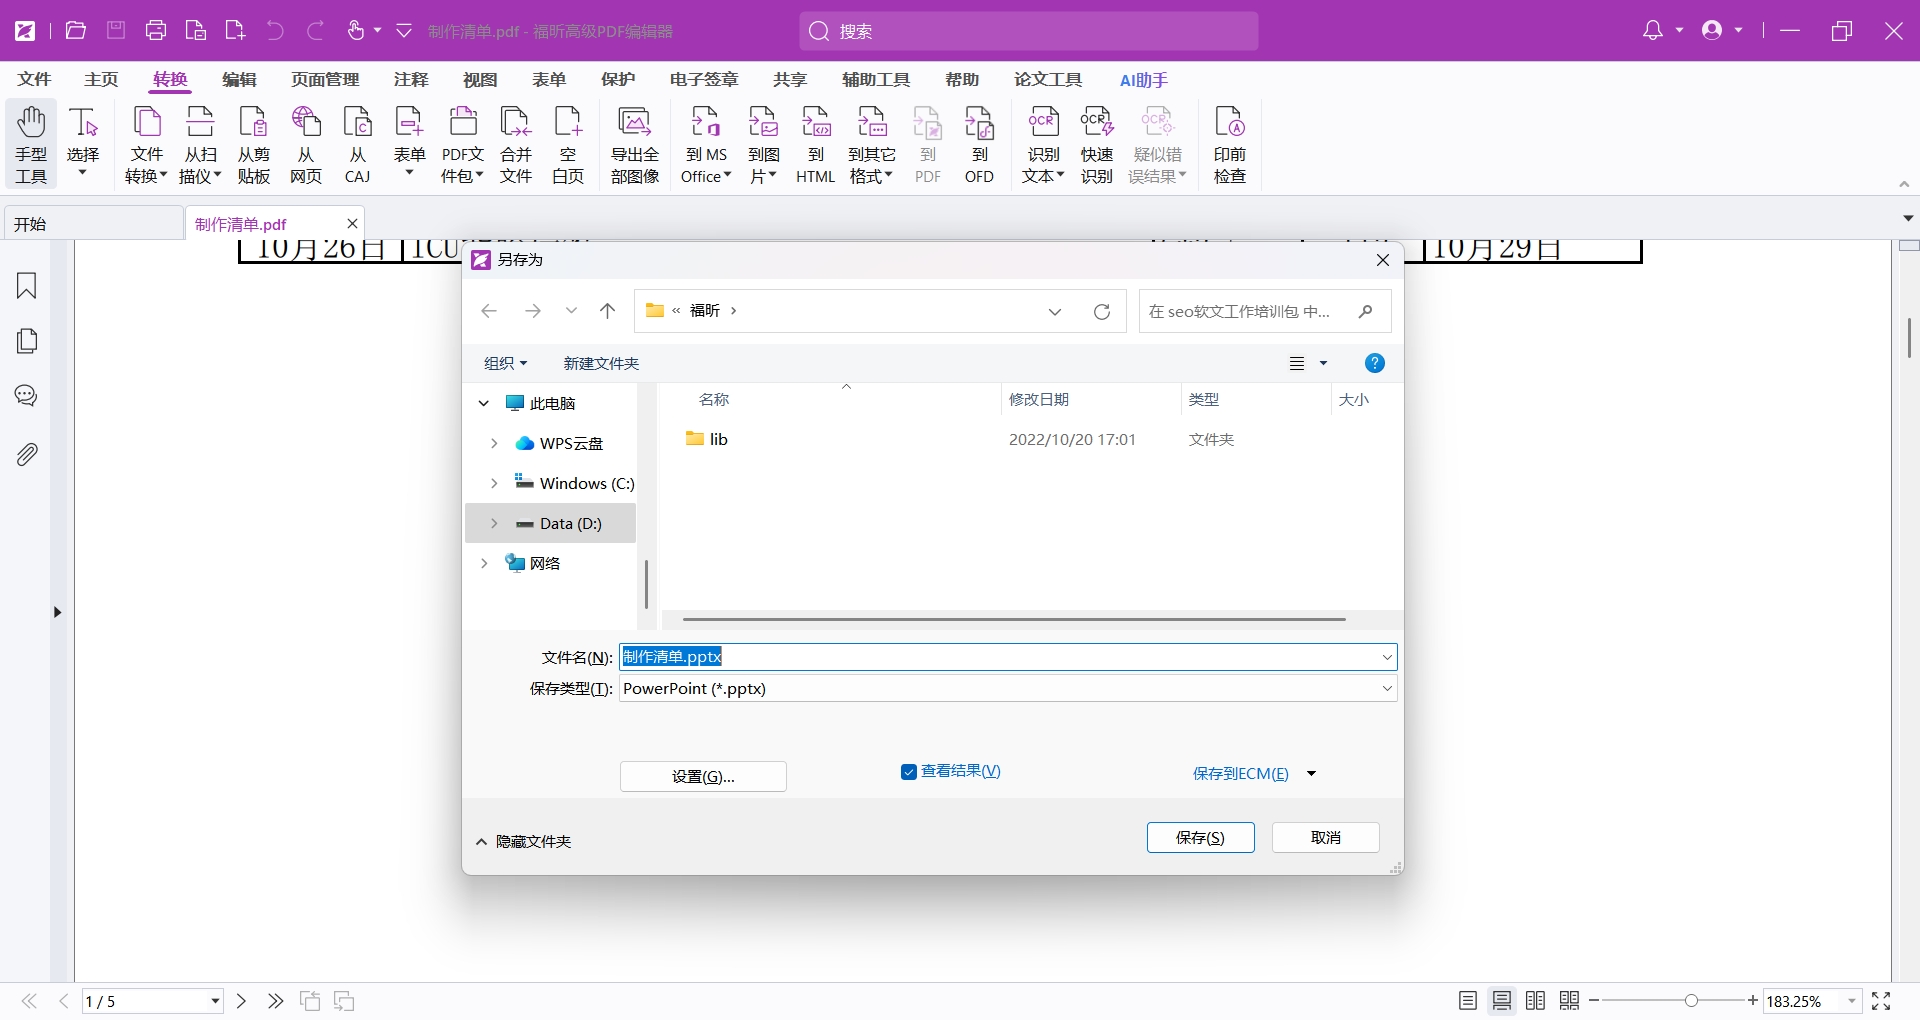Uncheck the 查看结果 checkbox
This screenshot has height=1020, width=1920.
[909, 772]
